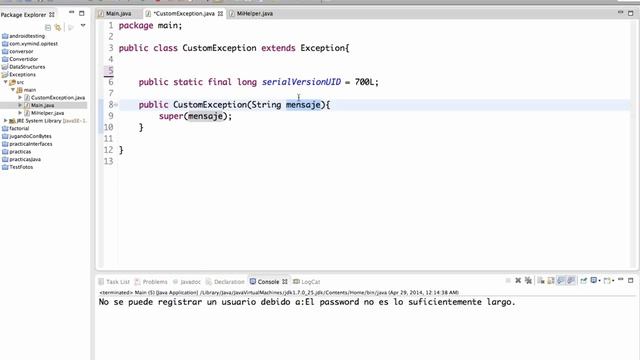Toggle Scroll Lock in the console

pyautogui.click(x=551, y=280)
